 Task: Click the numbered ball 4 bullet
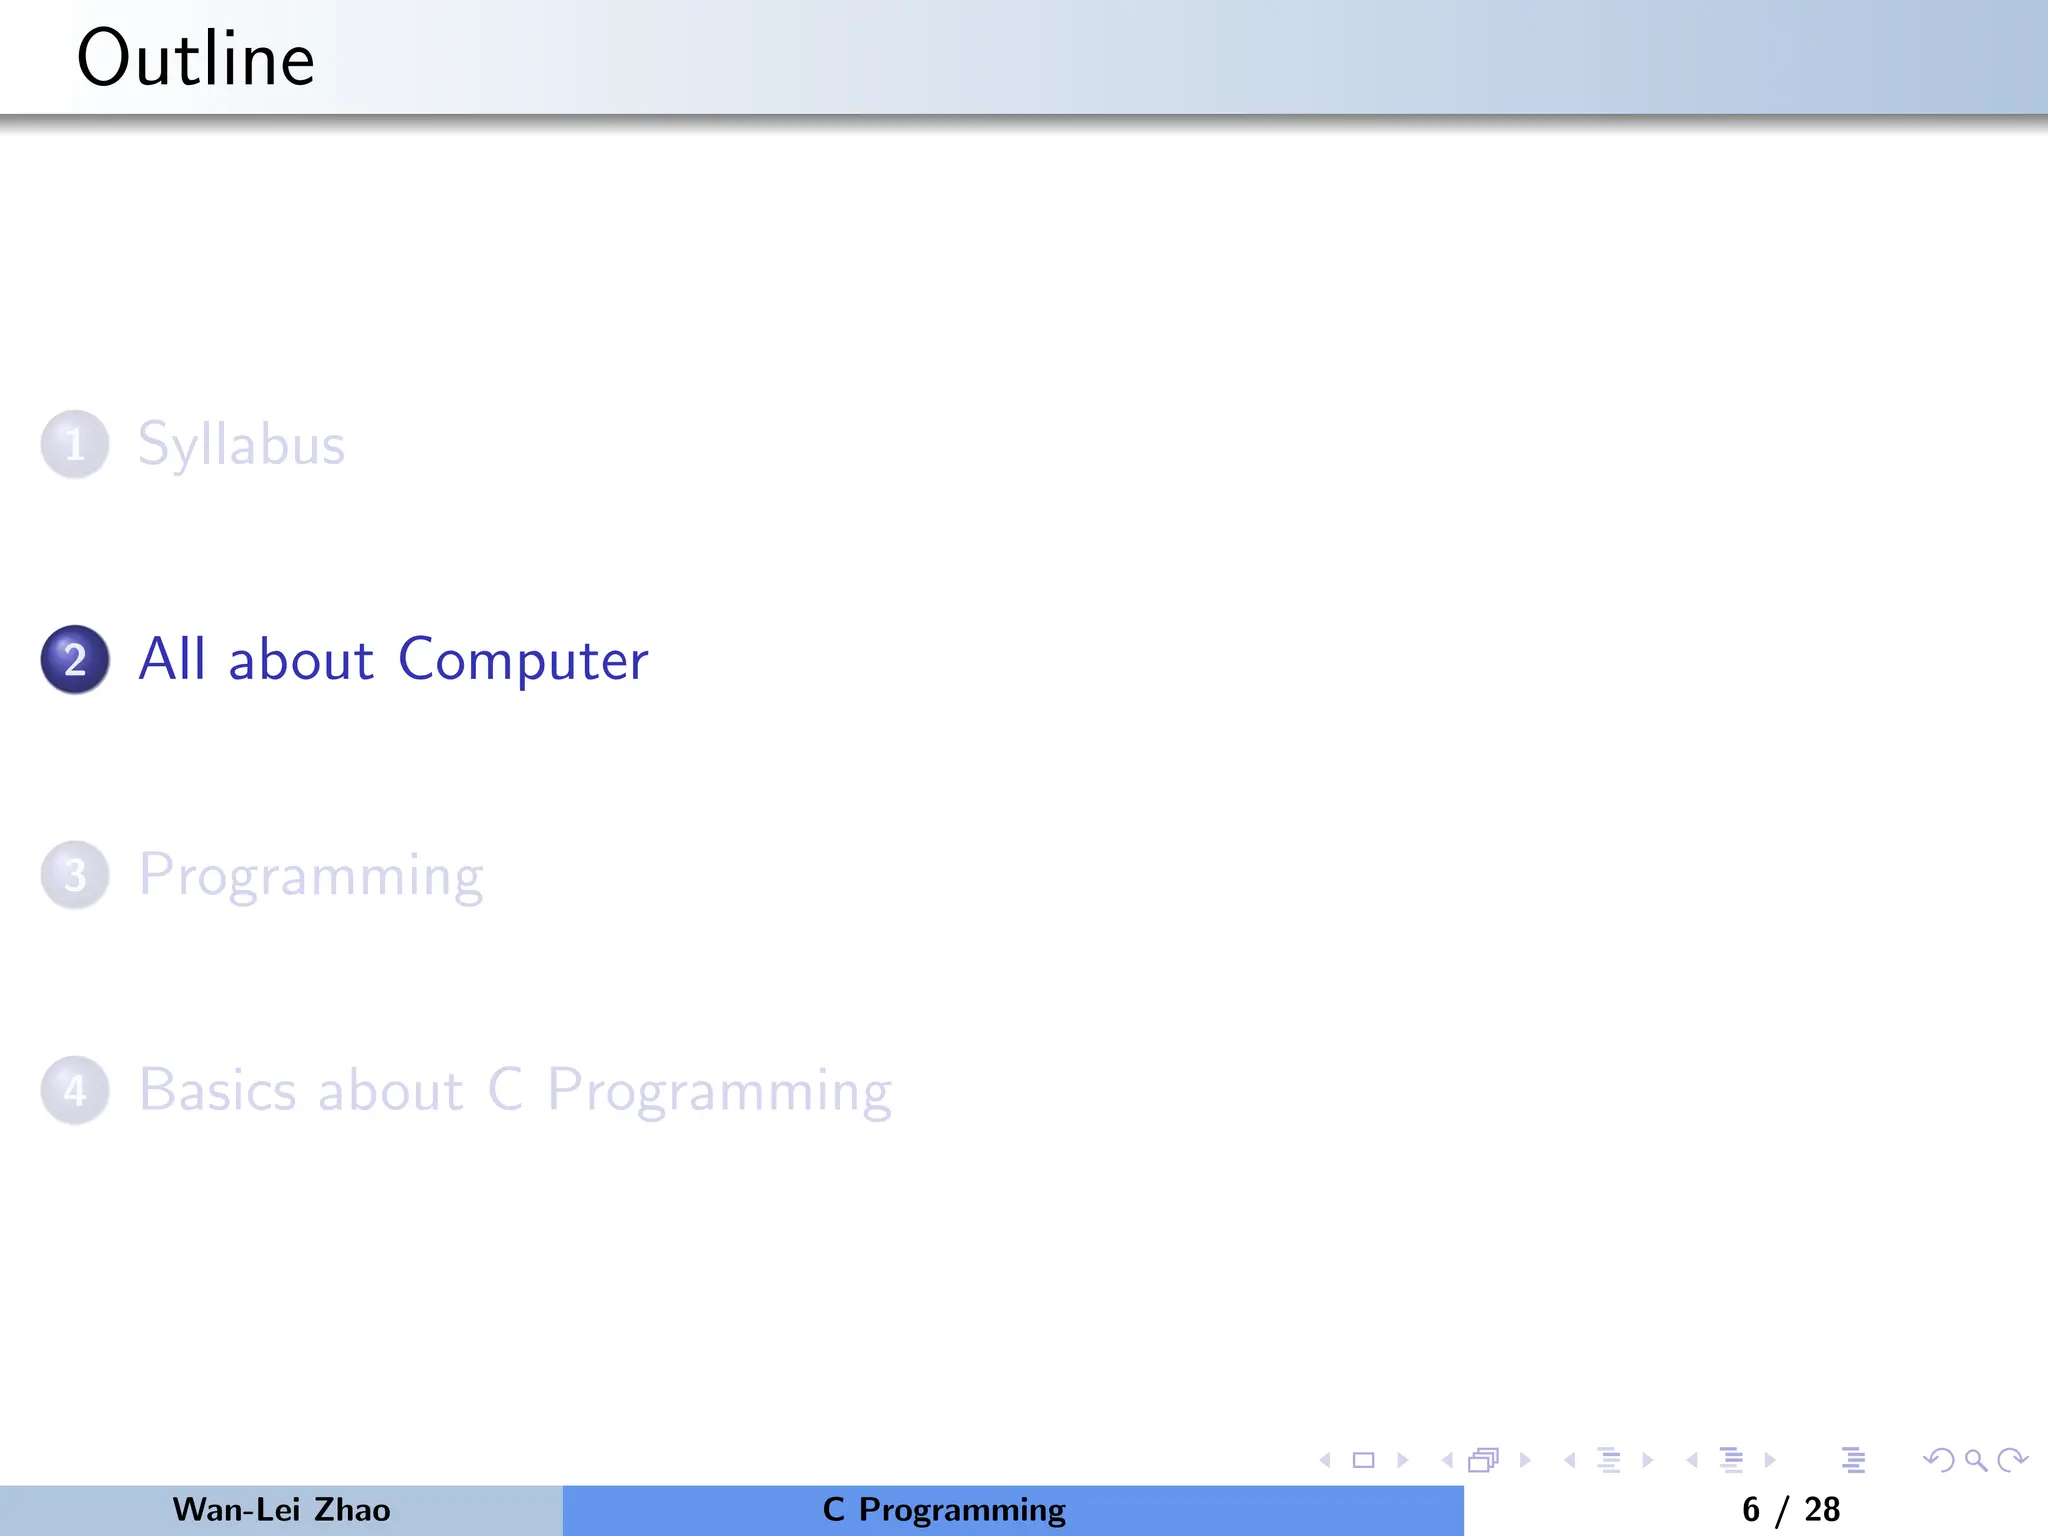tap(75, 1090)
